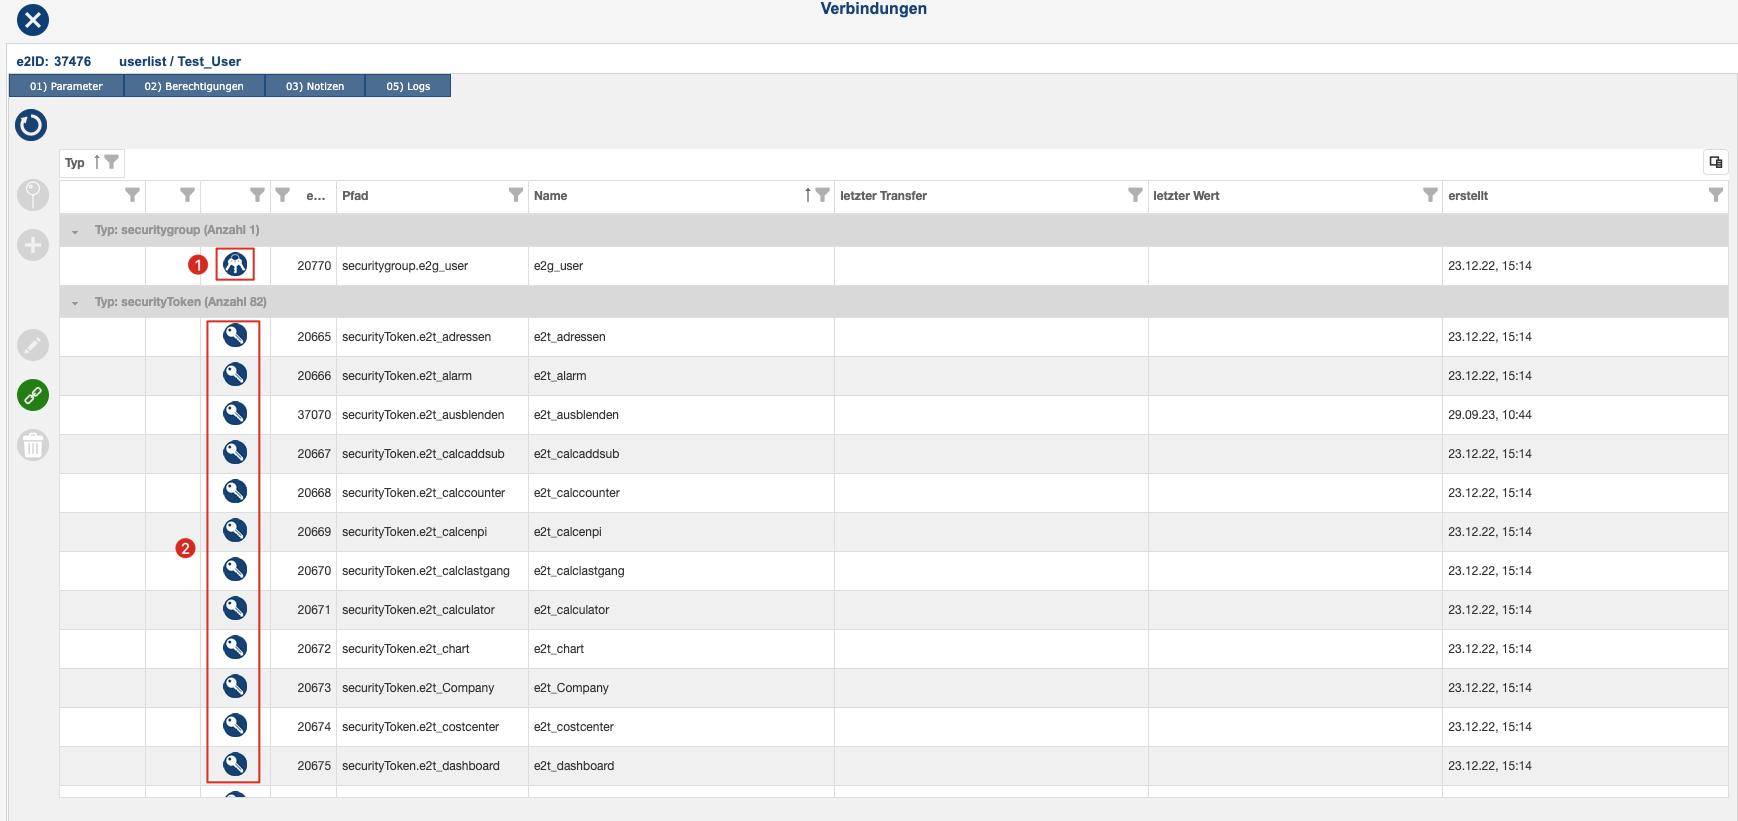Viewport: 1738px width, 821px height.
Task: Open the letzter Wert column filter
Action: [1430, 195]
